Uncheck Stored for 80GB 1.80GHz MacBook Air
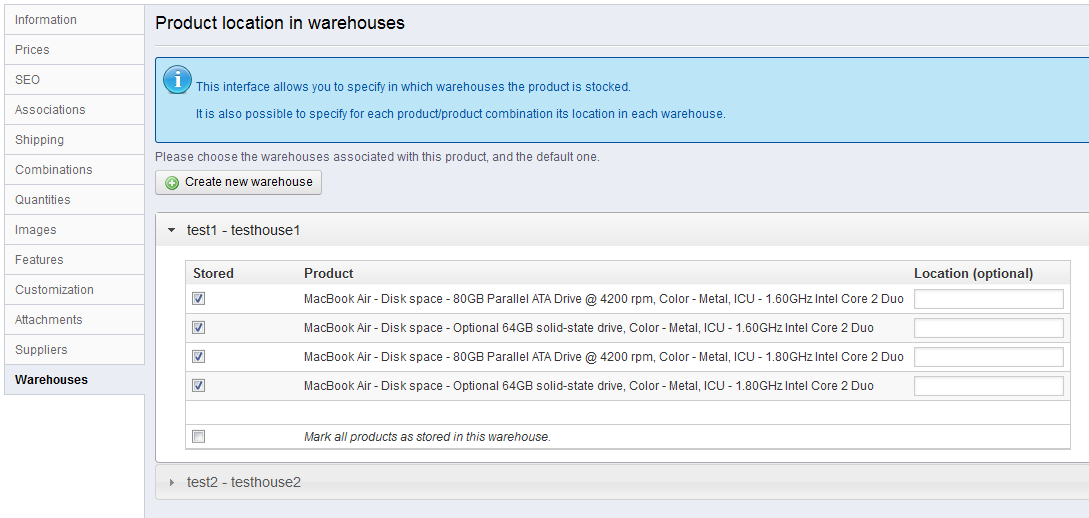This screenshot has height=518, width=1089. coord(199,357)
